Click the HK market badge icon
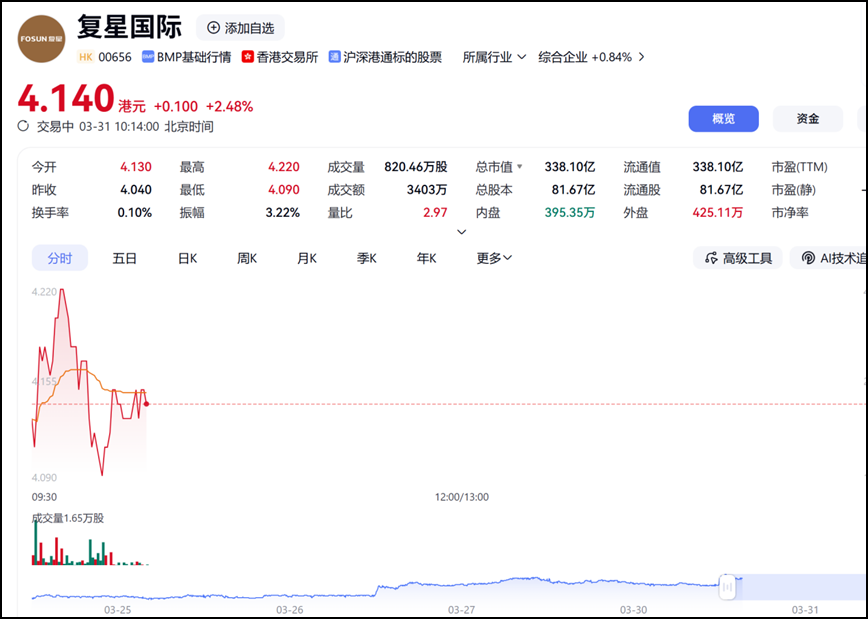Viewport: 868px width, 619px height. point(86,57)
